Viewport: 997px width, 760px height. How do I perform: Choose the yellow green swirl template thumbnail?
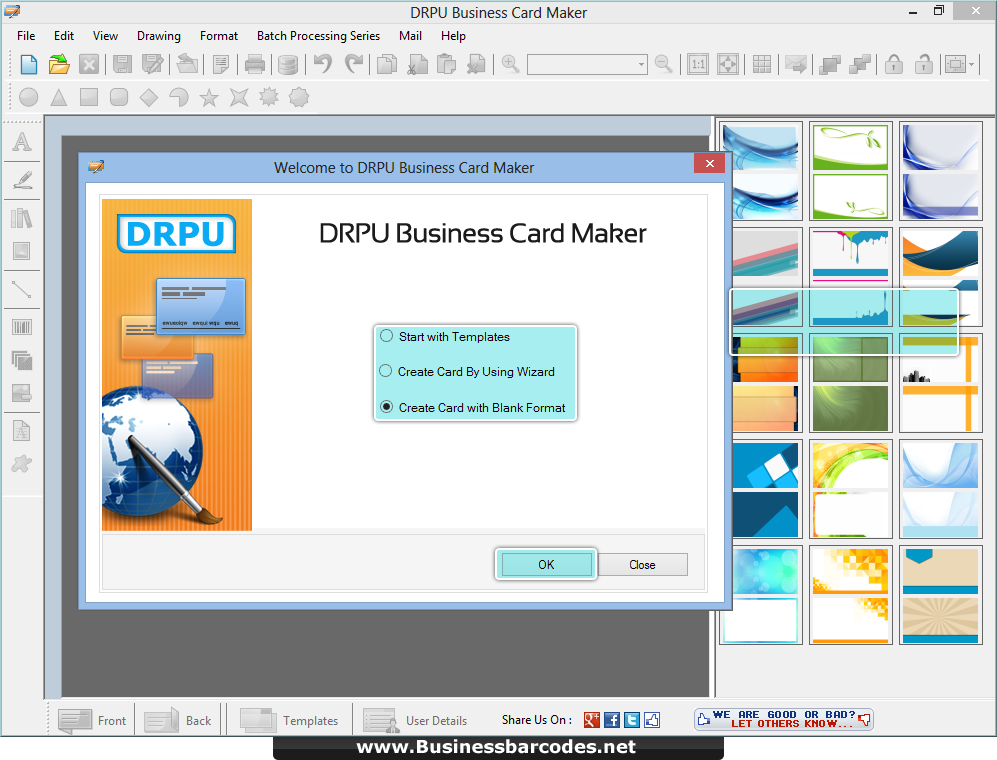click(850, 488)
